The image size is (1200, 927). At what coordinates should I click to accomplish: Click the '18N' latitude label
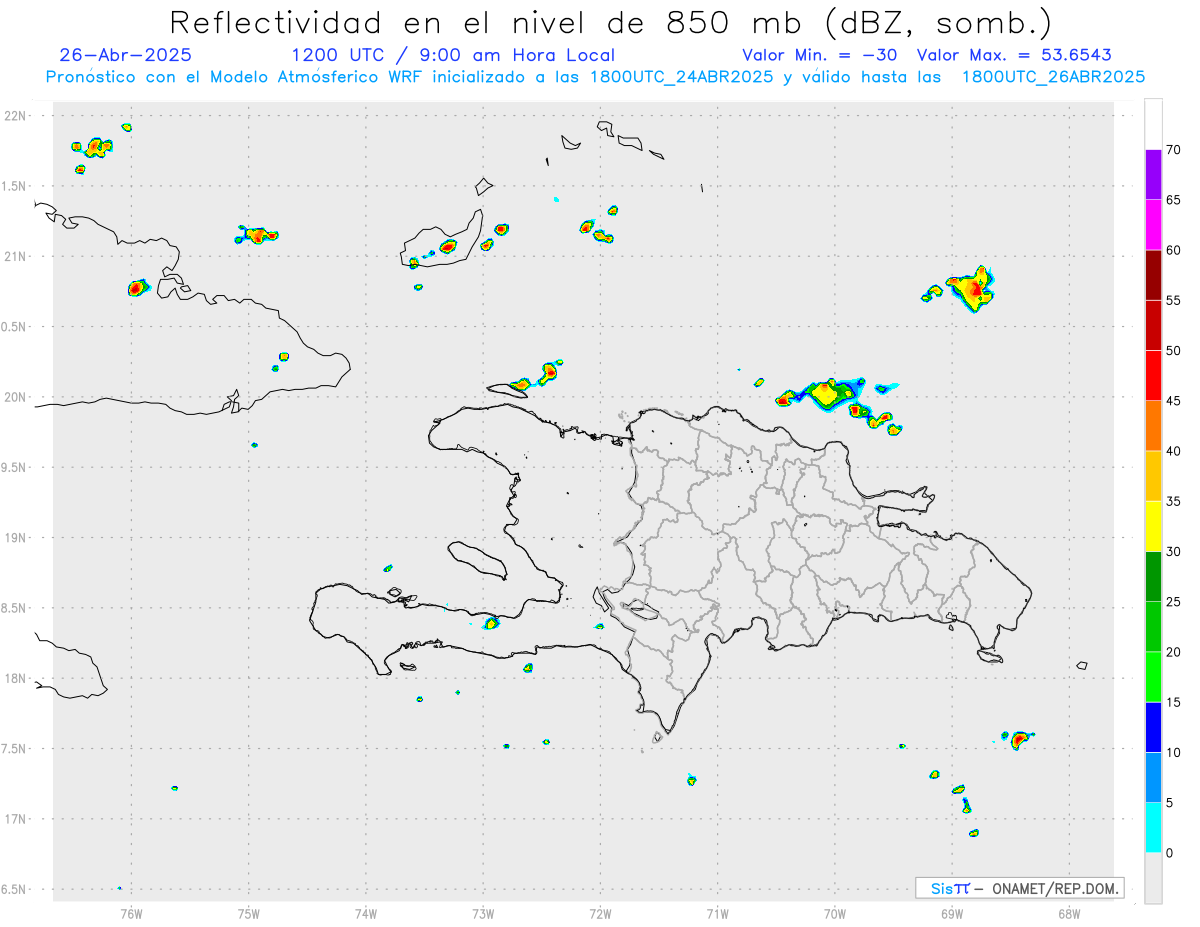(x=16, y=678)
